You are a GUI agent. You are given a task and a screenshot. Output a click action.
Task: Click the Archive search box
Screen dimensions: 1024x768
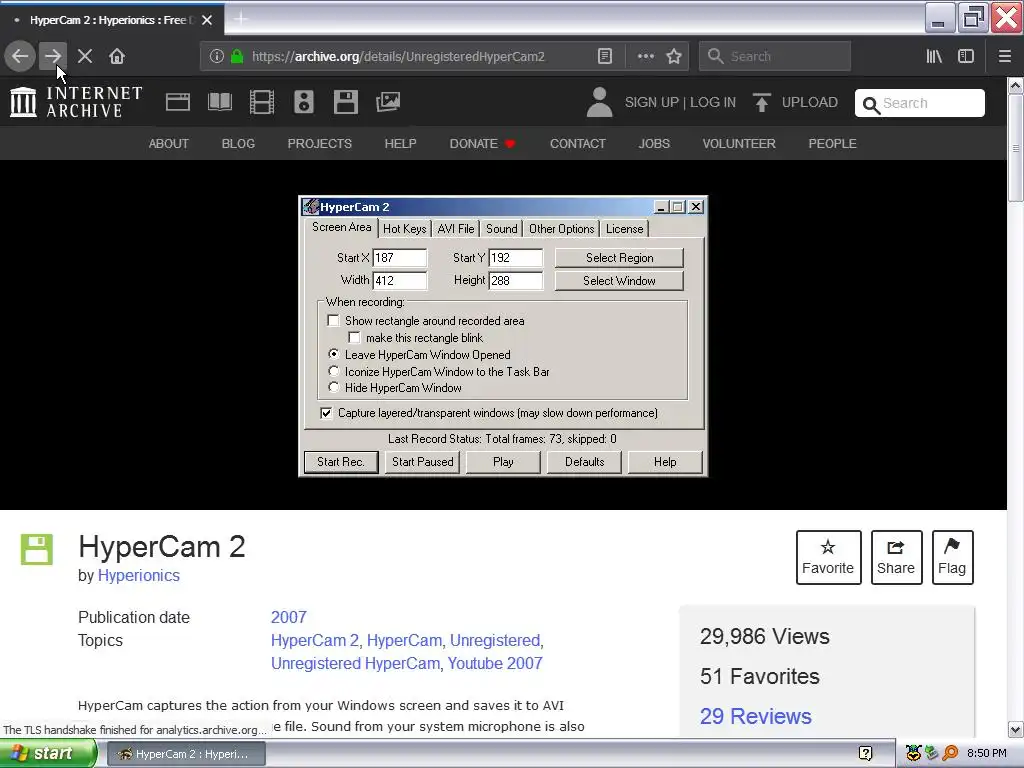point(920,103)
